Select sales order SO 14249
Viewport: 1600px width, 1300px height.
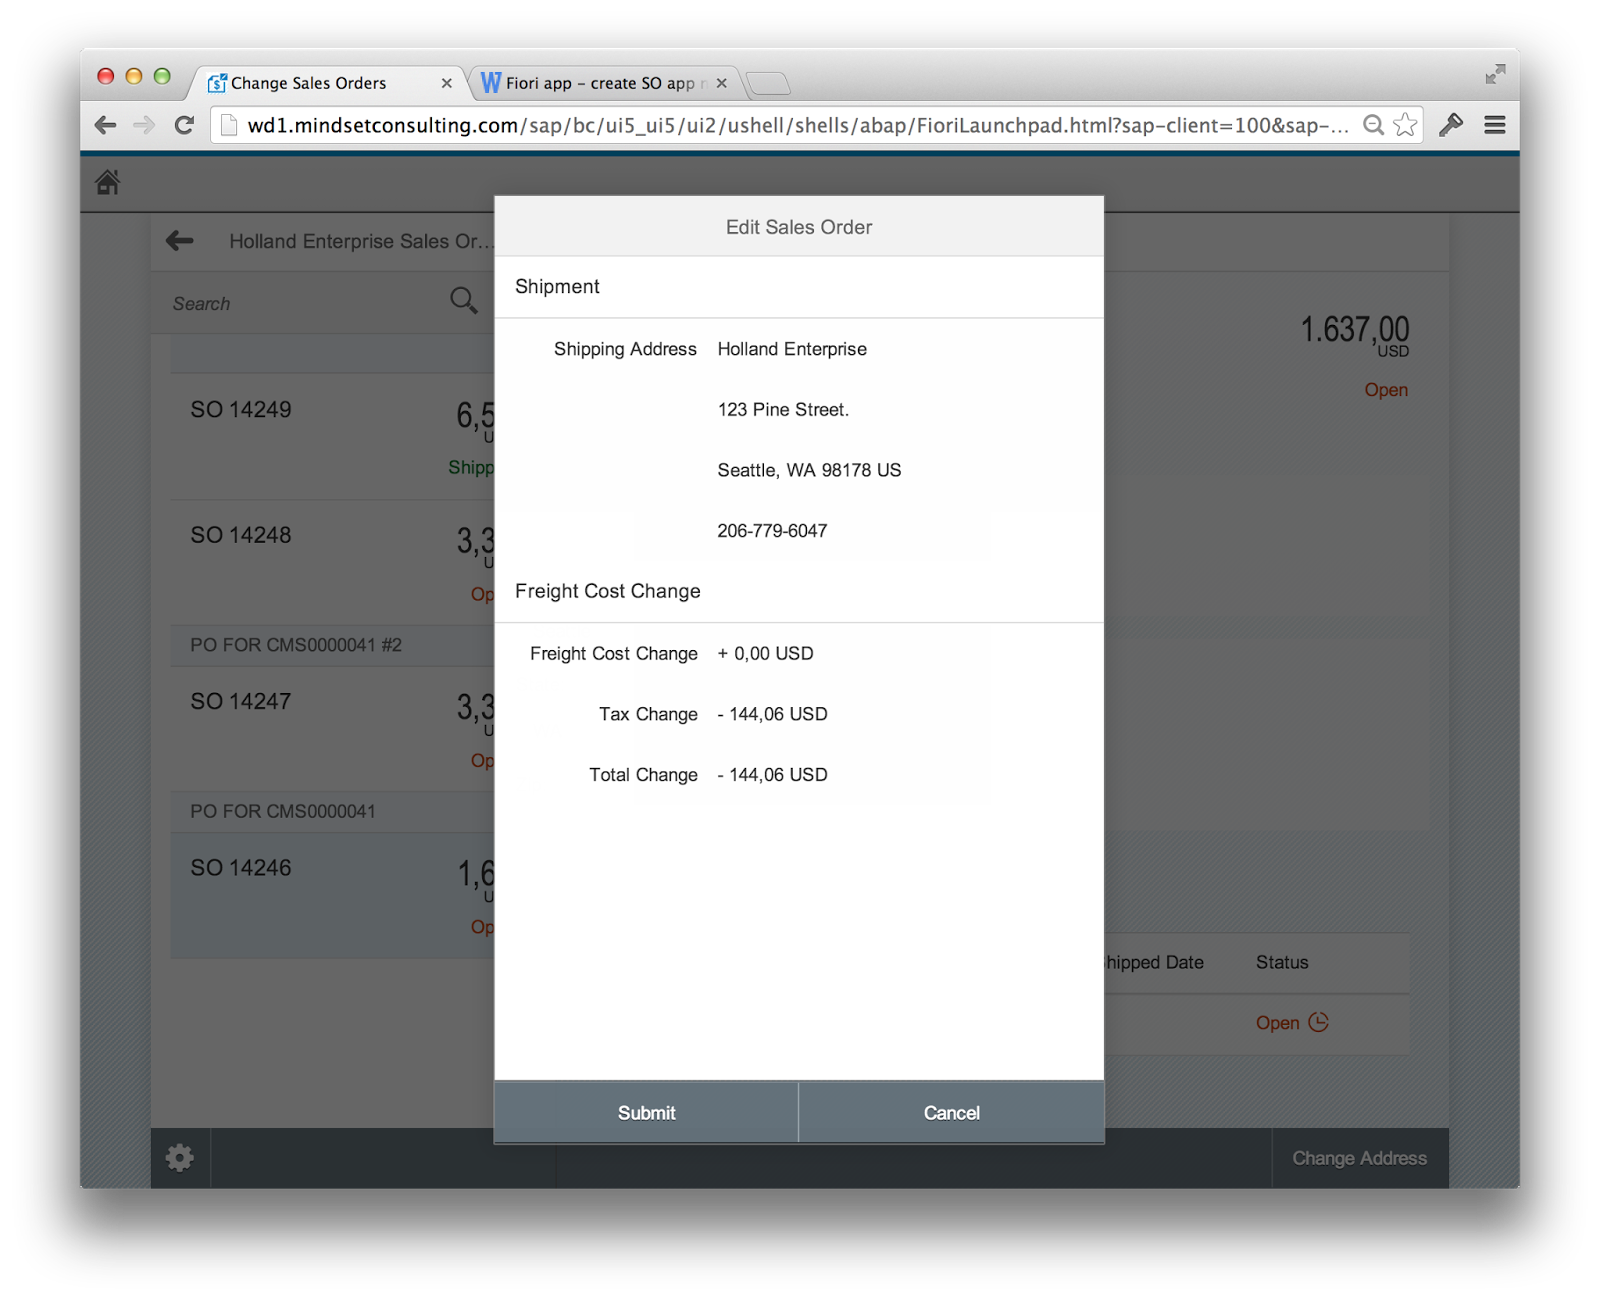pyautogui.click(x=240, y=408)
